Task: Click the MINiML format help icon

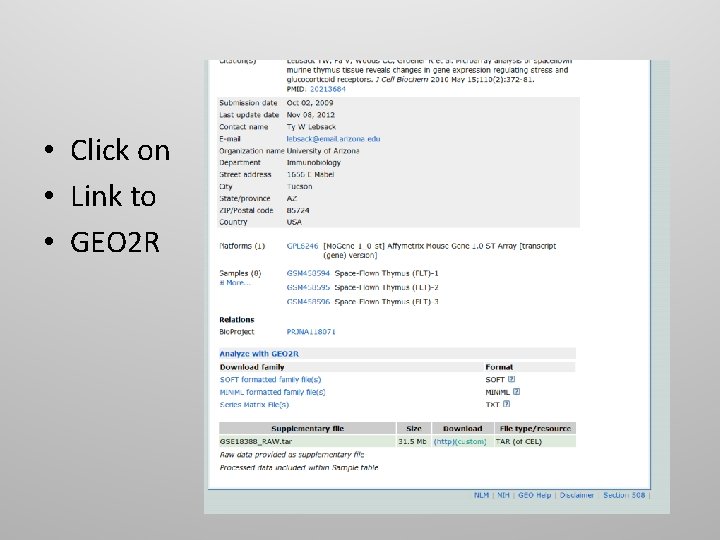Action: [517, 392]
